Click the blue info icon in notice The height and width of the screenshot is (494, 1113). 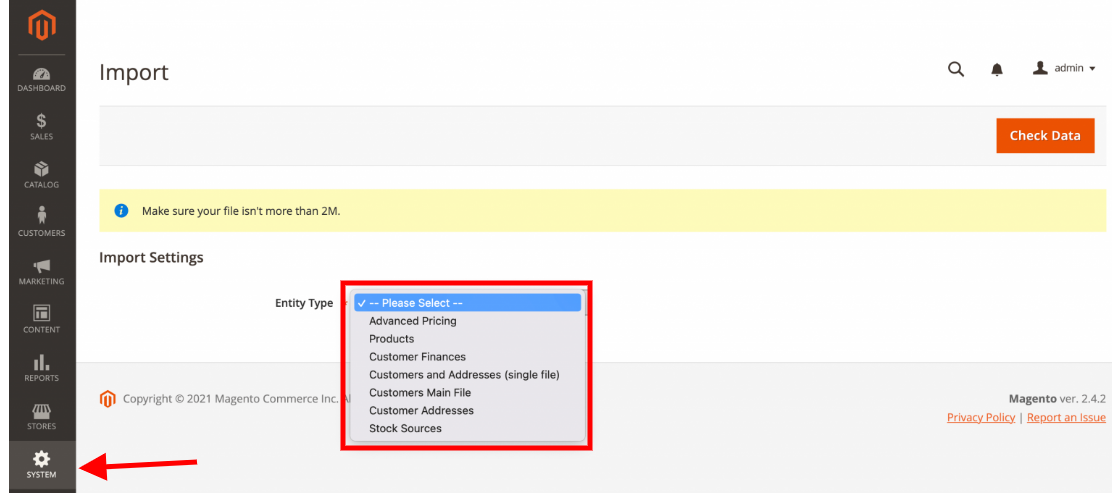click(x=121, y=211)
